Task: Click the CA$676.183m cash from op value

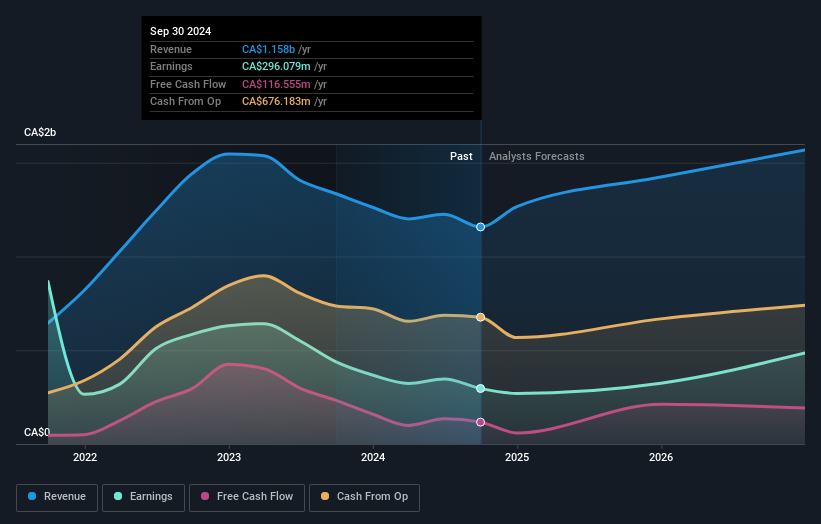Action: coord(276,102)
